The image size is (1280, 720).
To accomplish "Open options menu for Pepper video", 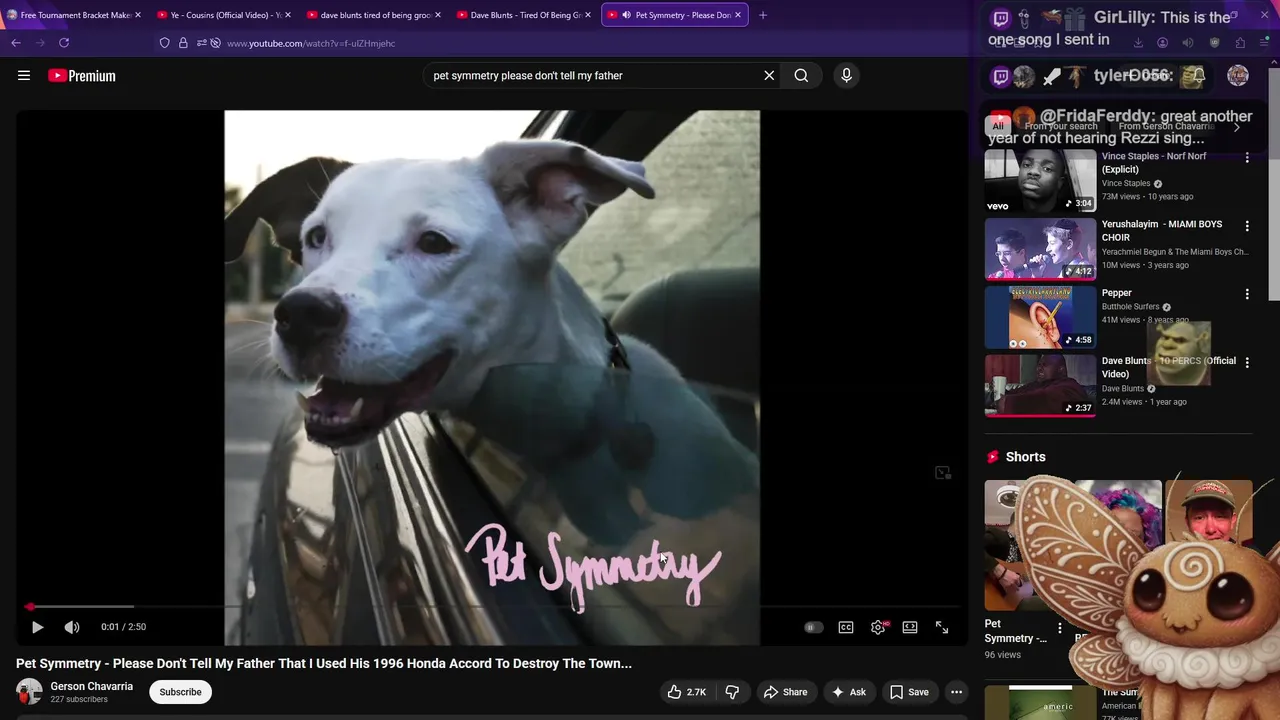I will [1247, 294].
